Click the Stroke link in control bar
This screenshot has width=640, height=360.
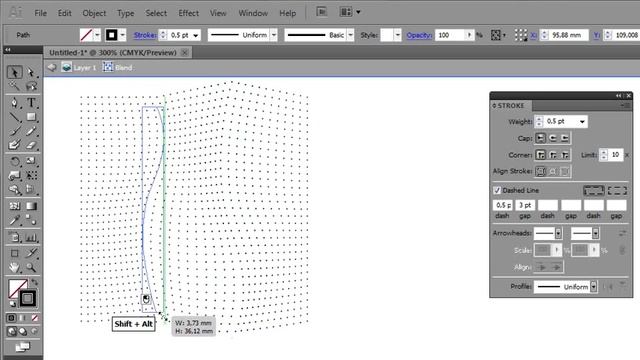click(x=145, y=36)
